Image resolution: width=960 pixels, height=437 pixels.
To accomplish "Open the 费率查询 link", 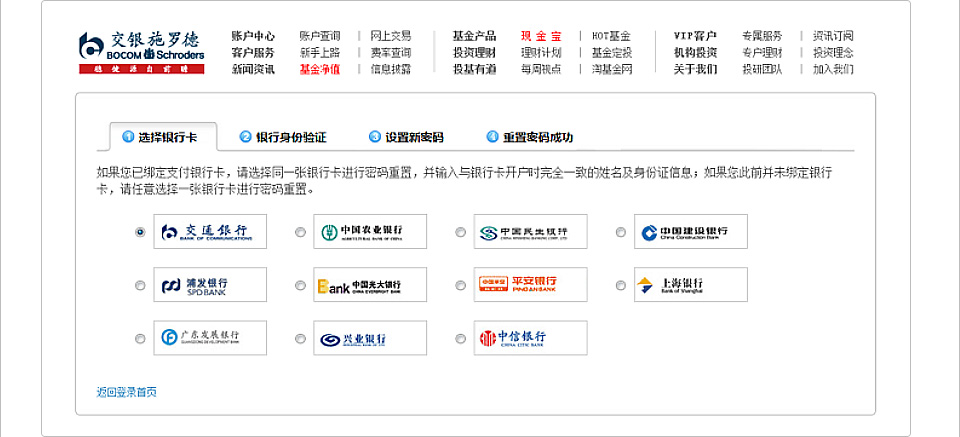I will (x=391, y=53).
